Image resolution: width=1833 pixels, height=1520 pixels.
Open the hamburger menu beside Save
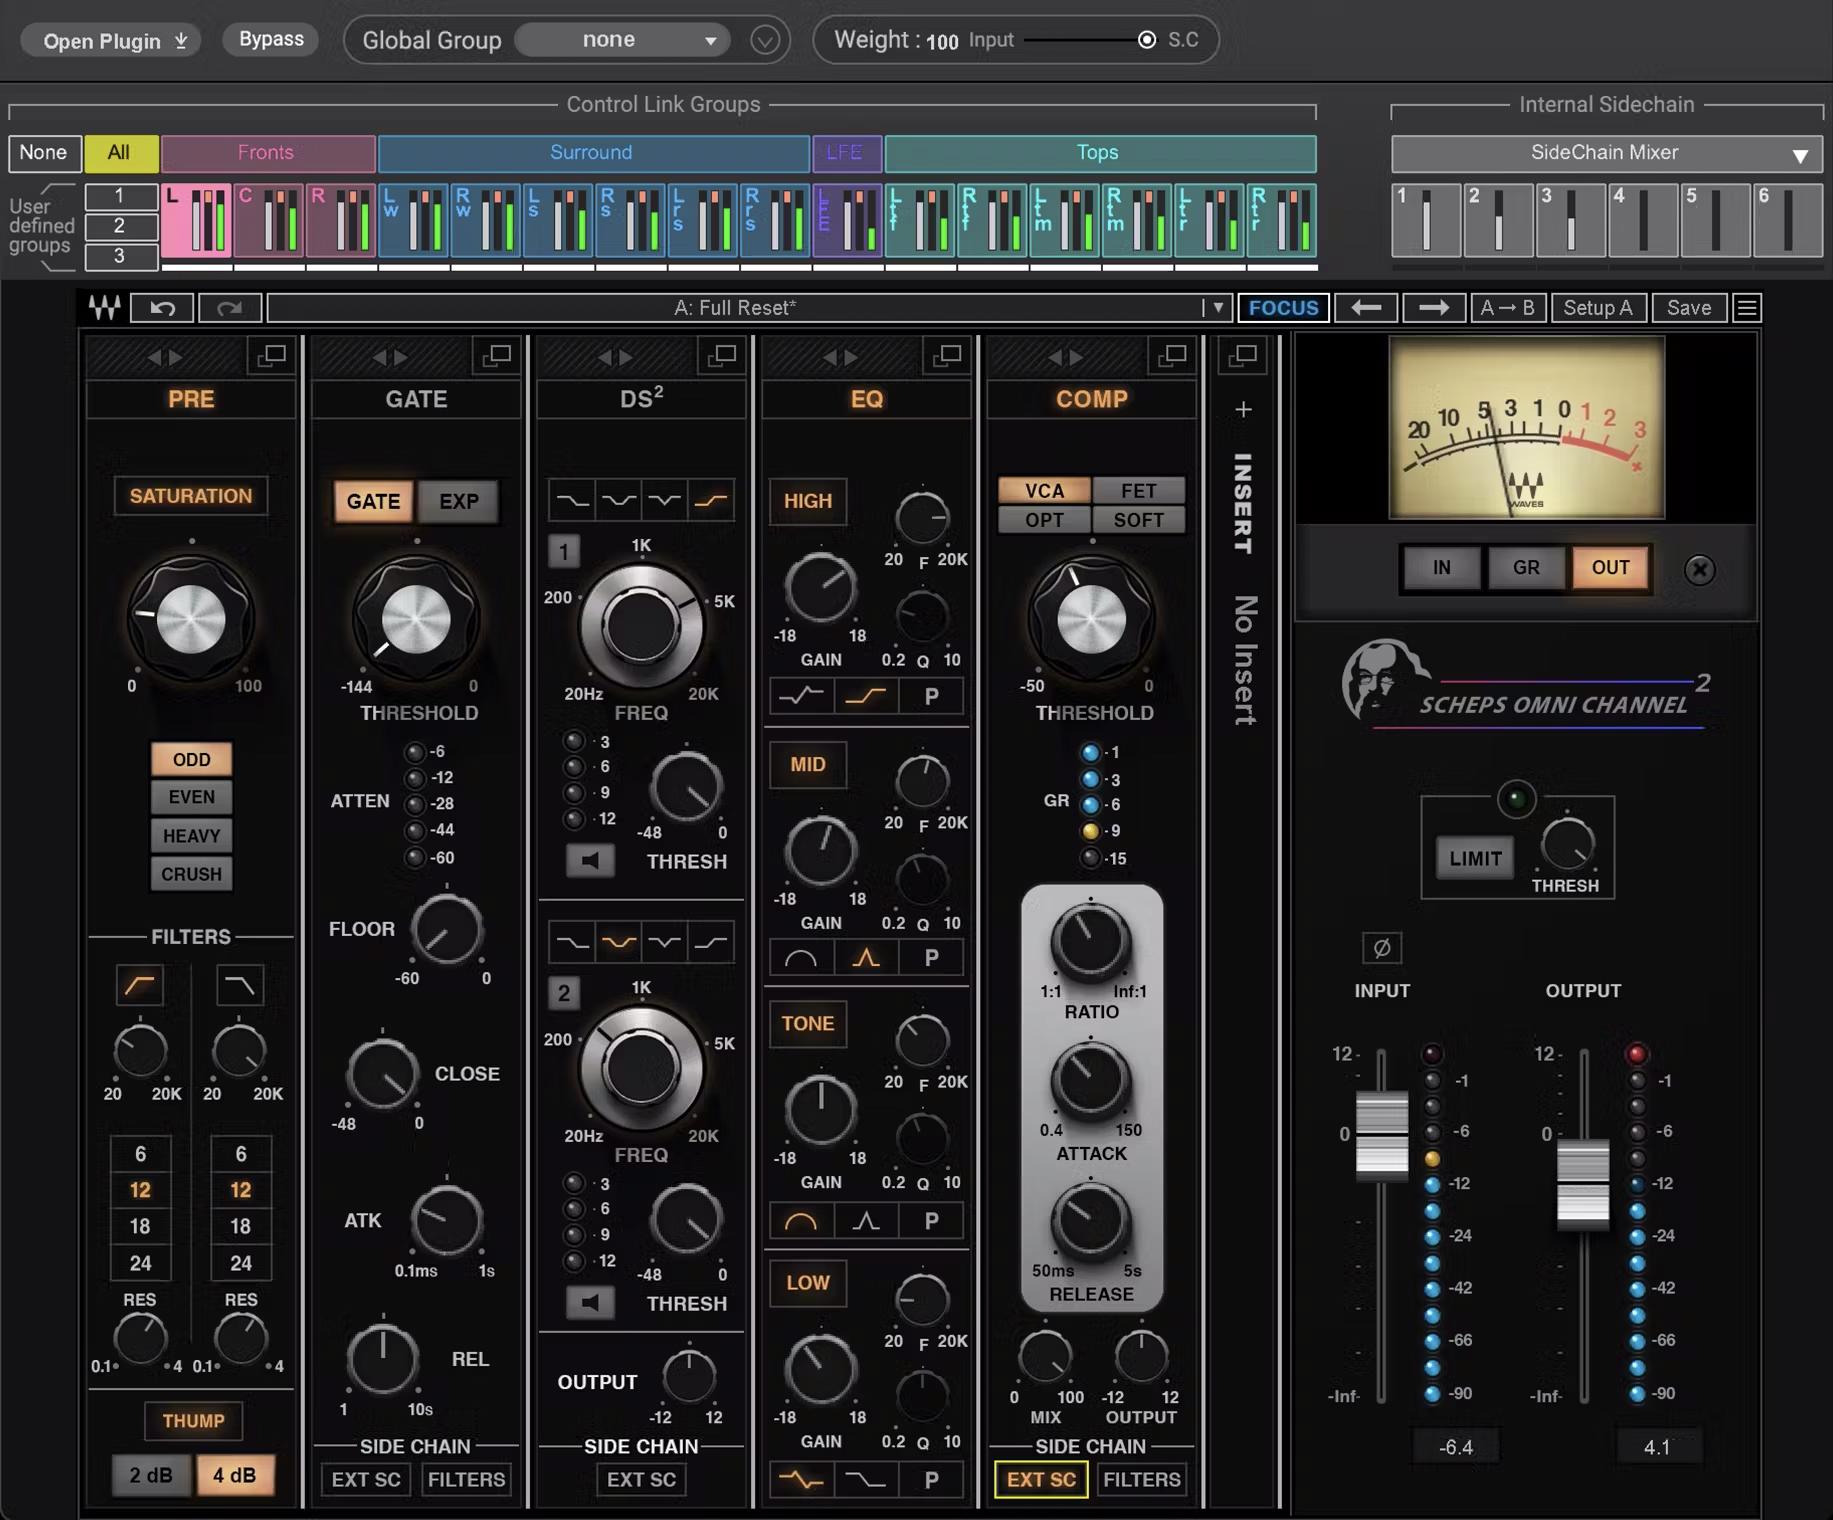[x=1747, y=308]
